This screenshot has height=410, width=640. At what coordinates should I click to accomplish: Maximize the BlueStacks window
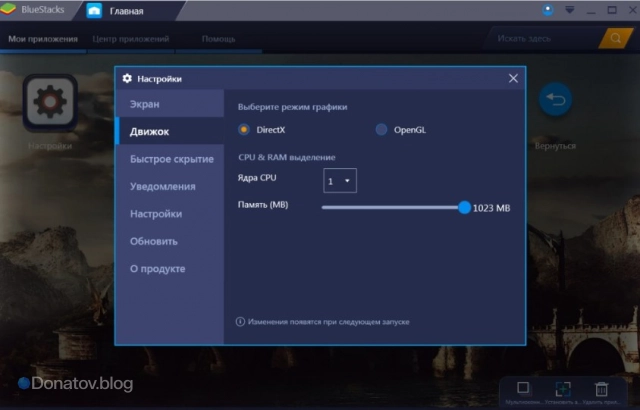pos(612,10)
